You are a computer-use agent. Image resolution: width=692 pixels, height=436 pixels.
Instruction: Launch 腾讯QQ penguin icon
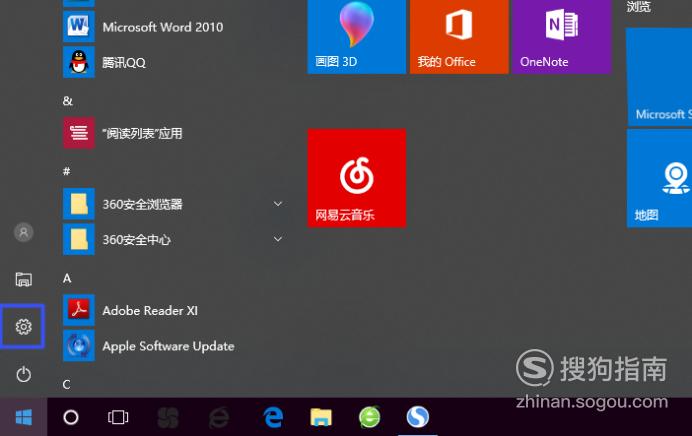(79, 62)
